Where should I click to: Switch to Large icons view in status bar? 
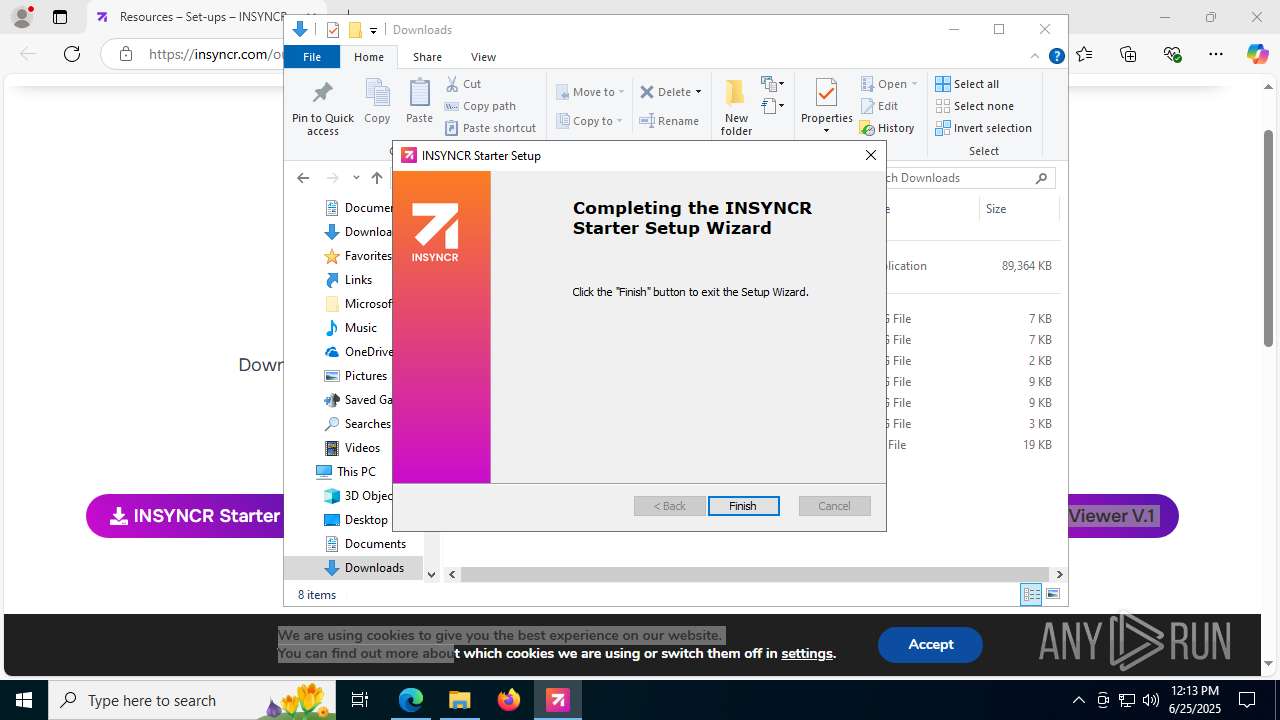pyautogui.click(x=1052, y=595)
